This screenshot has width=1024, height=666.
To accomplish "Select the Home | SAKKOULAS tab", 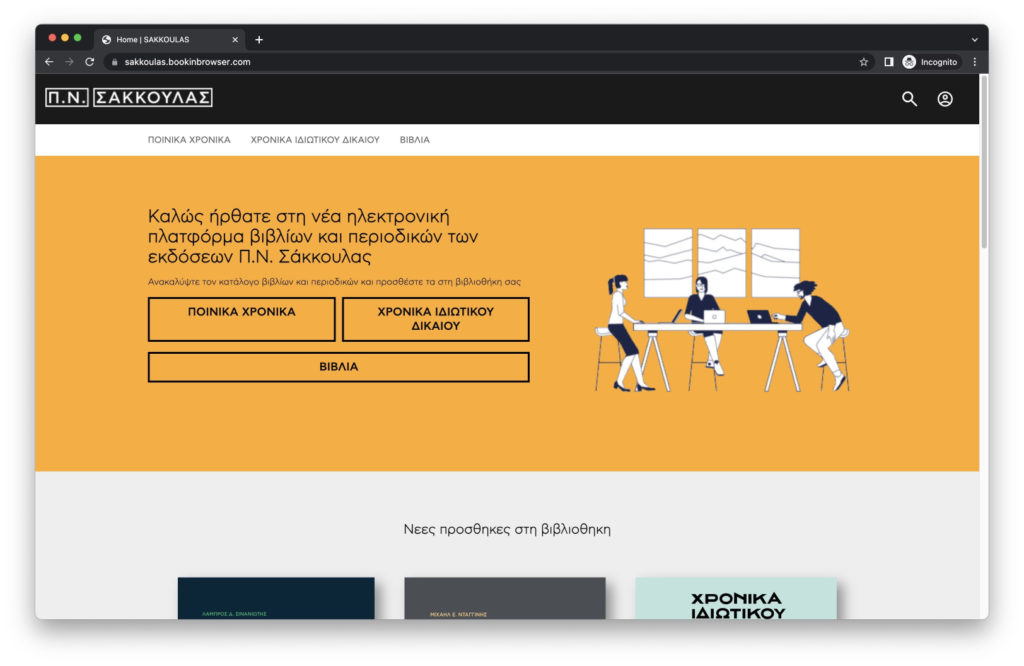I will pos(170,40).
